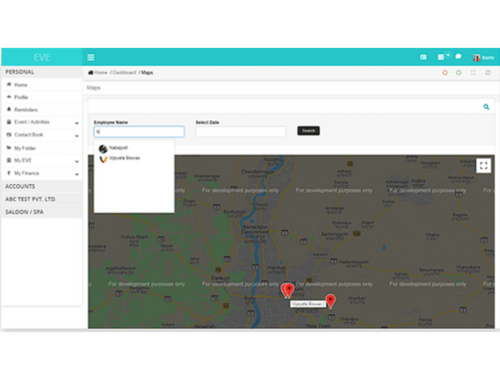This screenshot has height=375, width=500.
Task: Open the ABC TEST PVT. LTD. section
Action: click(x=42, y=199)
